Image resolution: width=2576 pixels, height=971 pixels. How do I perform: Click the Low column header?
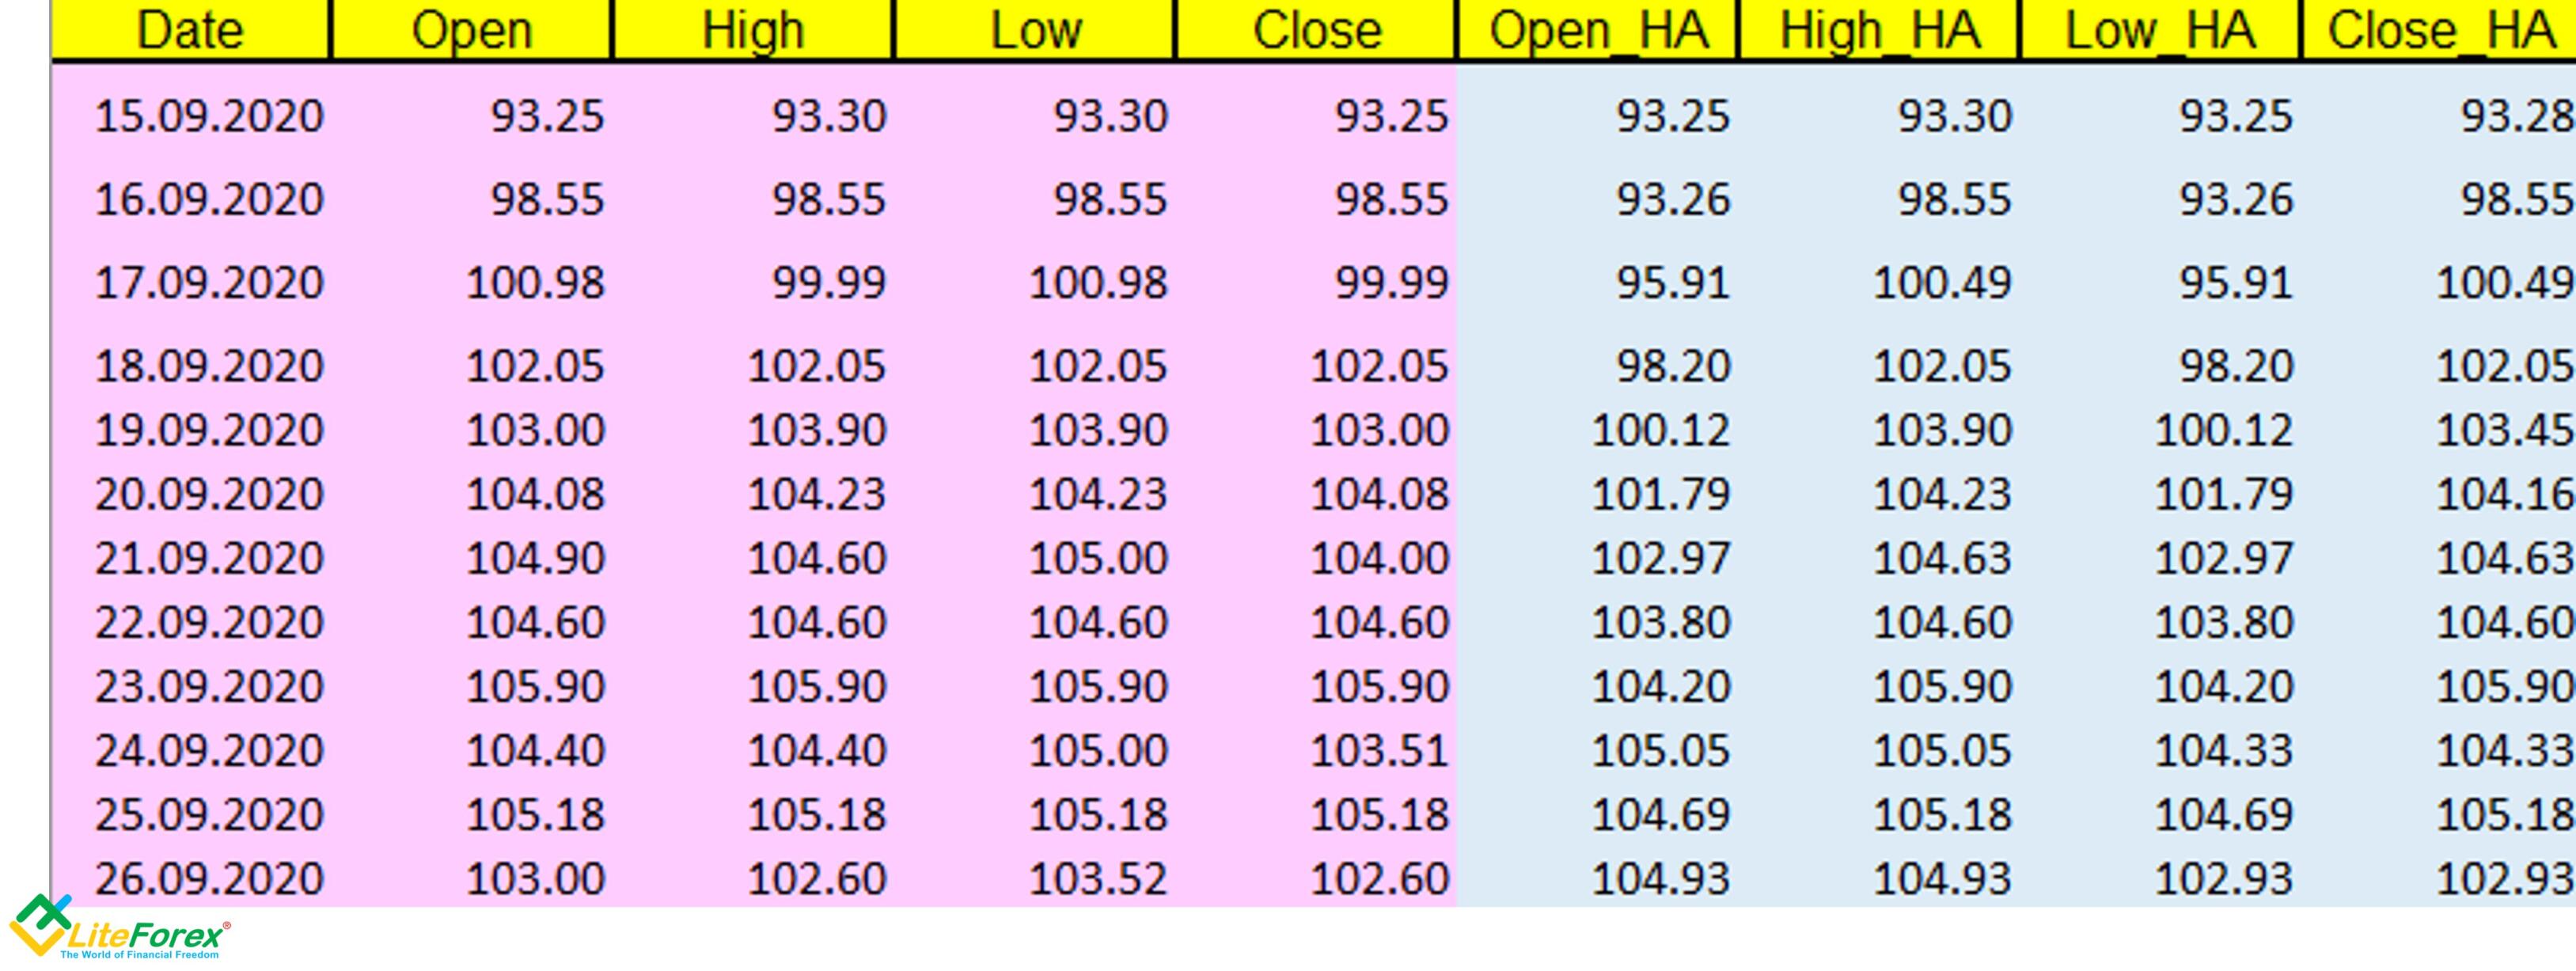click(x=1034, y=29)
